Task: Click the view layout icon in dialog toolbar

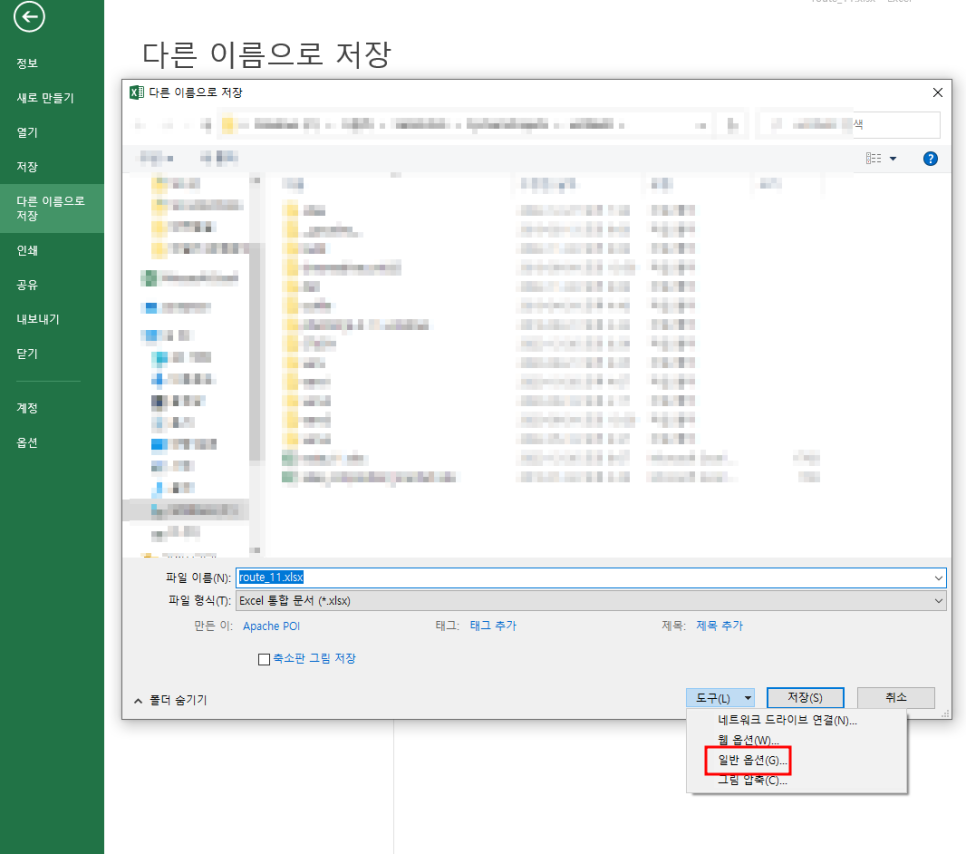Action: tap(873, 158)
